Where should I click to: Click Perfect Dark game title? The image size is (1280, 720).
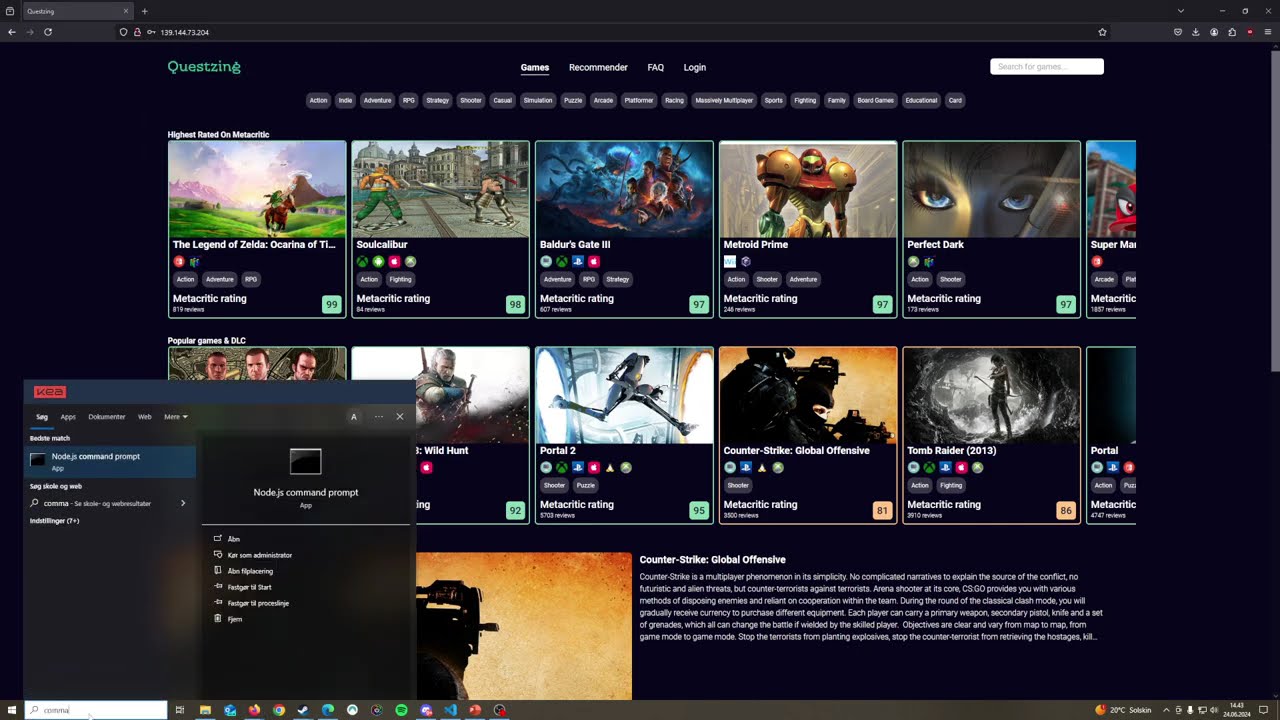[936, 244]
